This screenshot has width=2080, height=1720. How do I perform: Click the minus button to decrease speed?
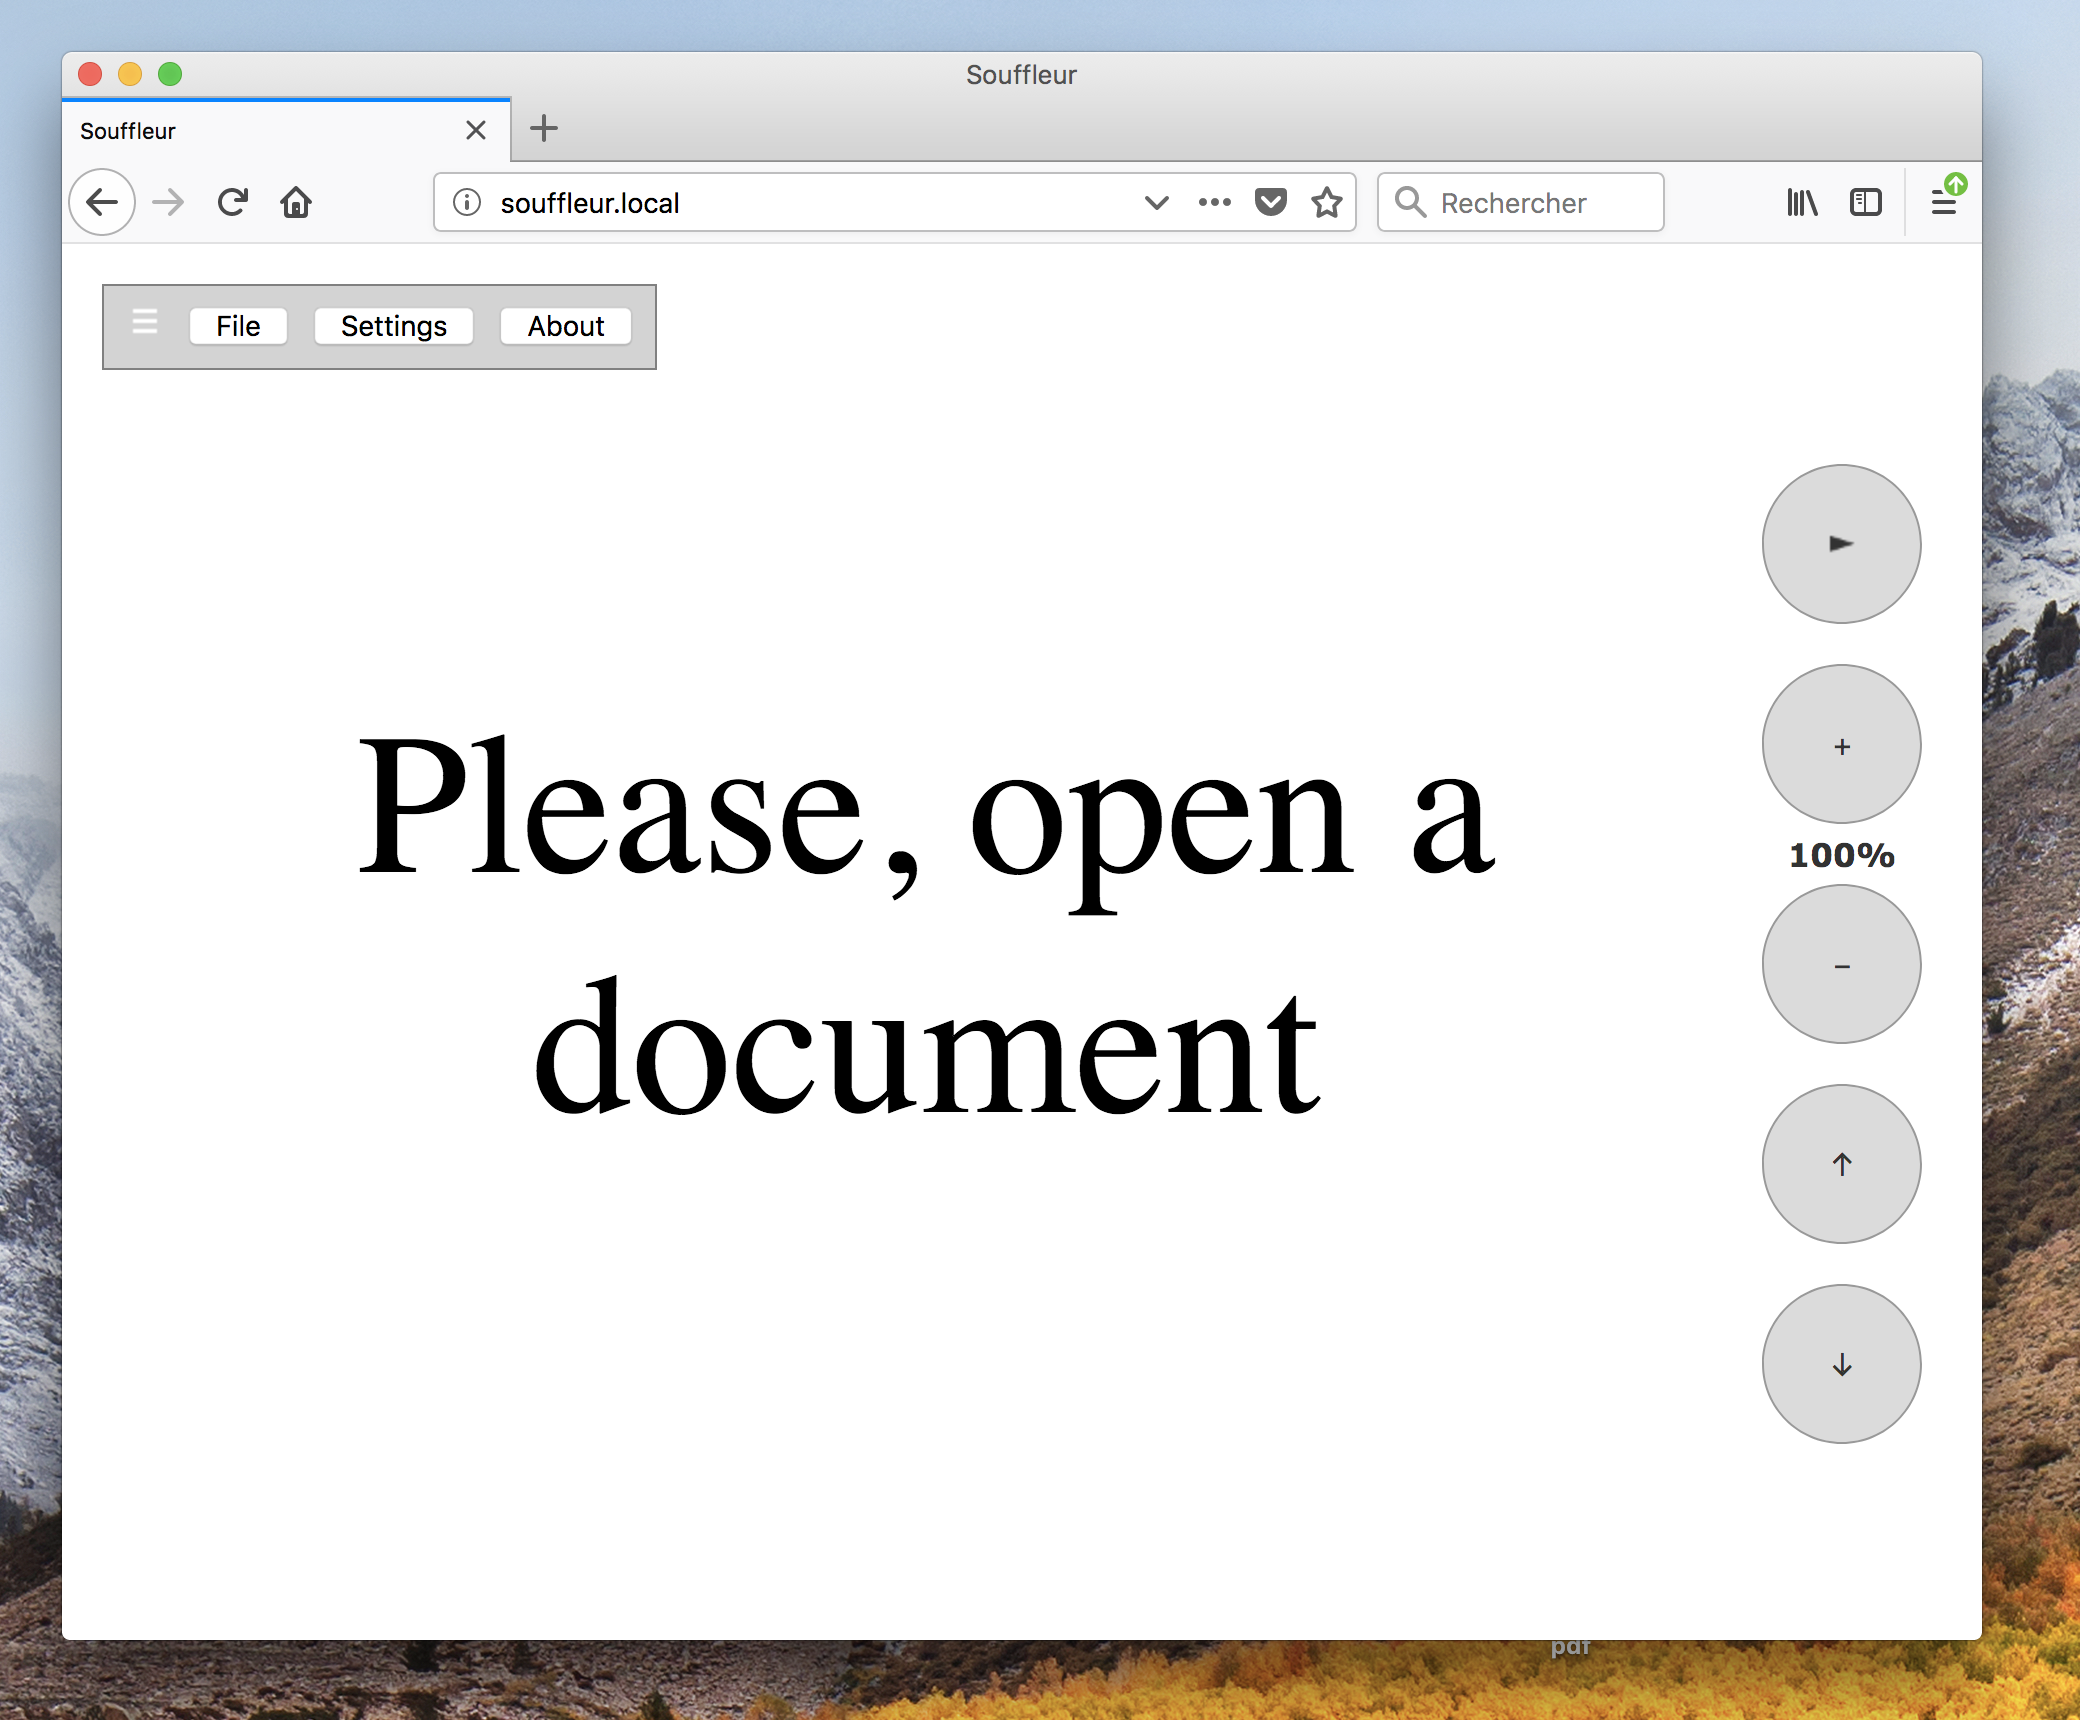click(1841, 965)
